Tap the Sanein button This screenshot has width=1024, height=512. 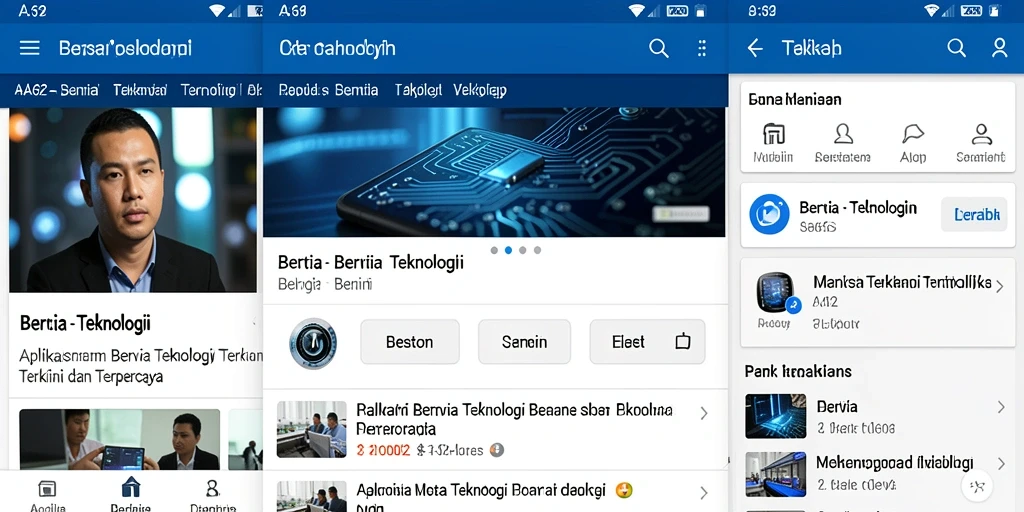pyautogui.click(x=524, y=342)
